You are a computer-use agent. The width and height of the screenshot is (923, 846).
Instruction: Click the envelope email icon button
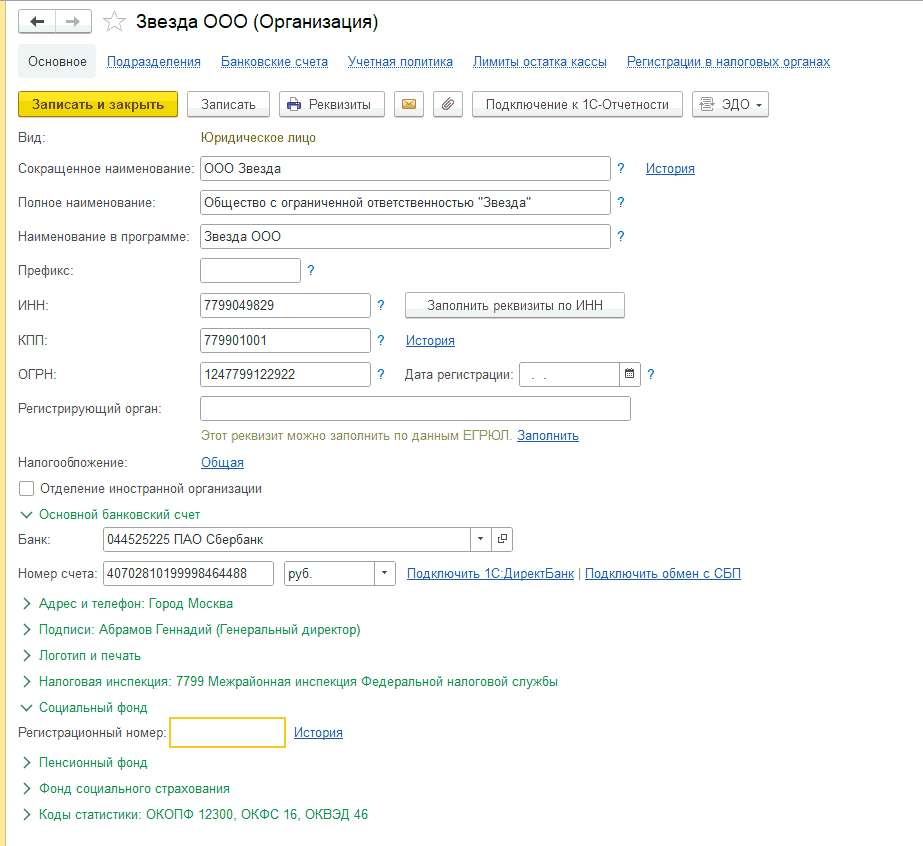[x=408, y=104]
